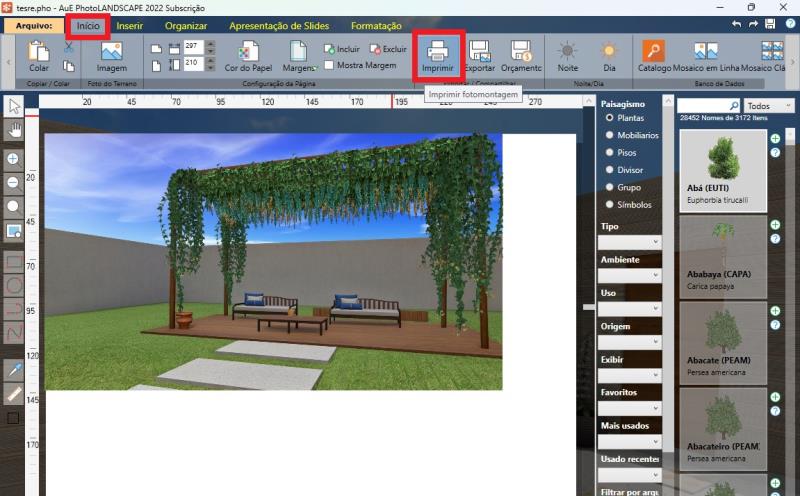Open the Favoritos dropdown
This screenshot has width=800, height=496.
630,408
